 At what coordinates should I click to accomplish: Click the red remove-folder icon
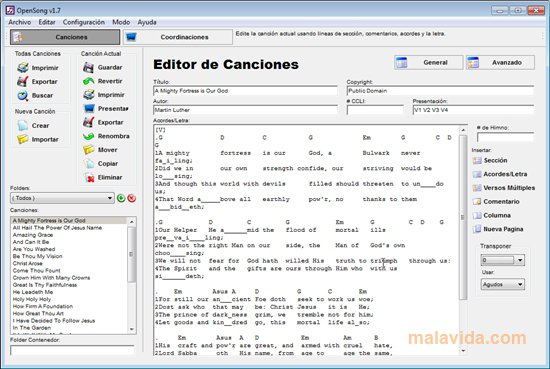[x=132, y=198]
